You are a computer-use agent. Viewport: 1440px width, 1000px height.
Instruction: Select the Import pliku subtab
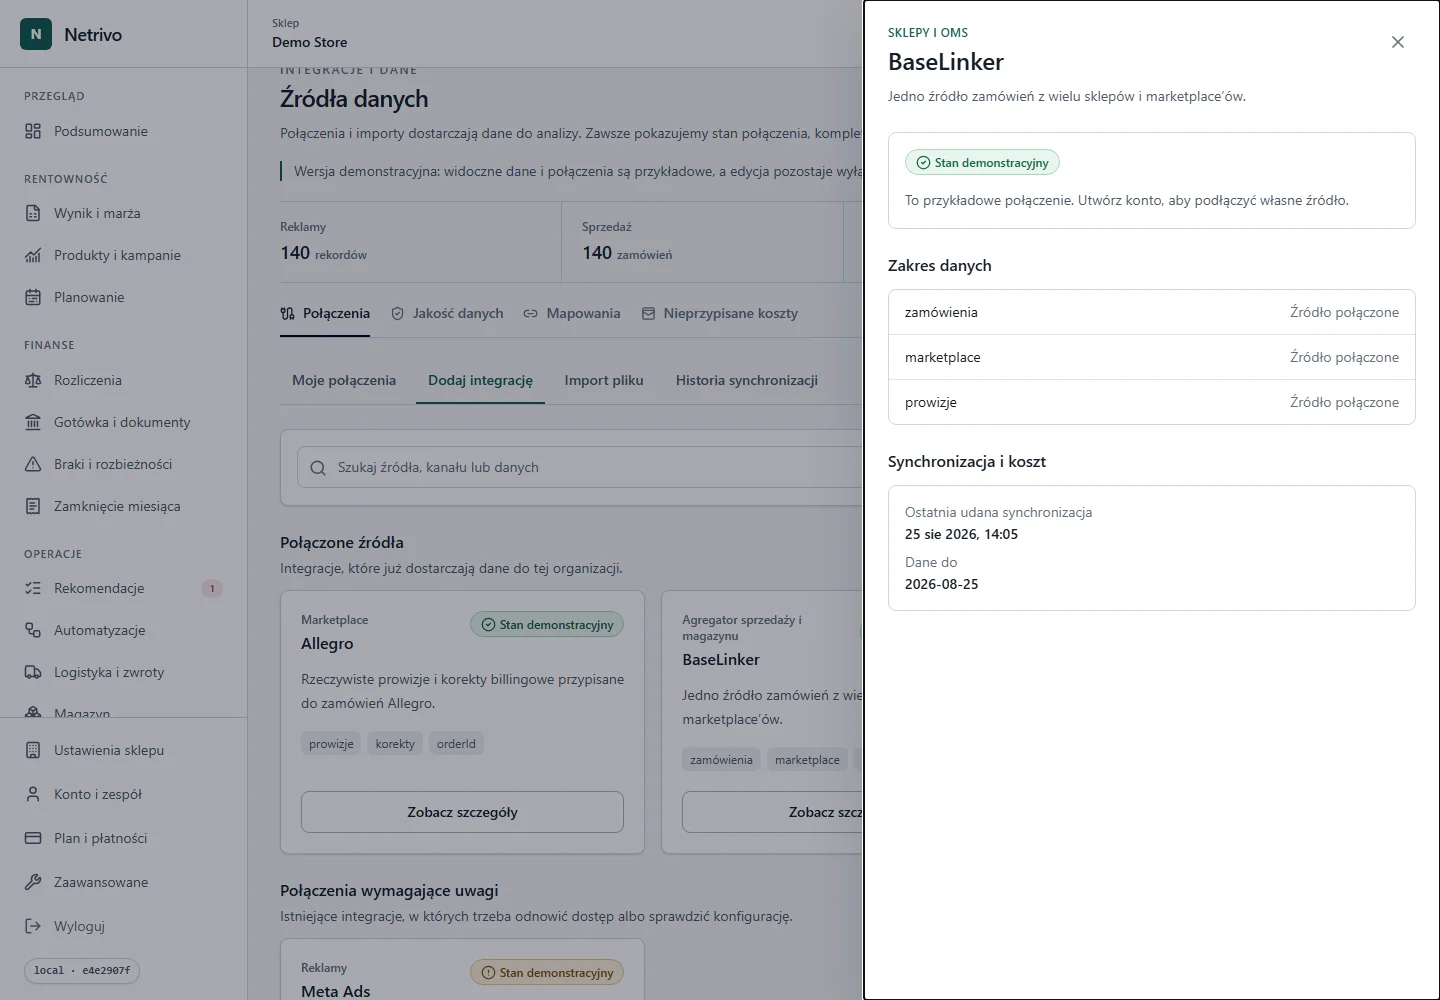coord(604,381)
